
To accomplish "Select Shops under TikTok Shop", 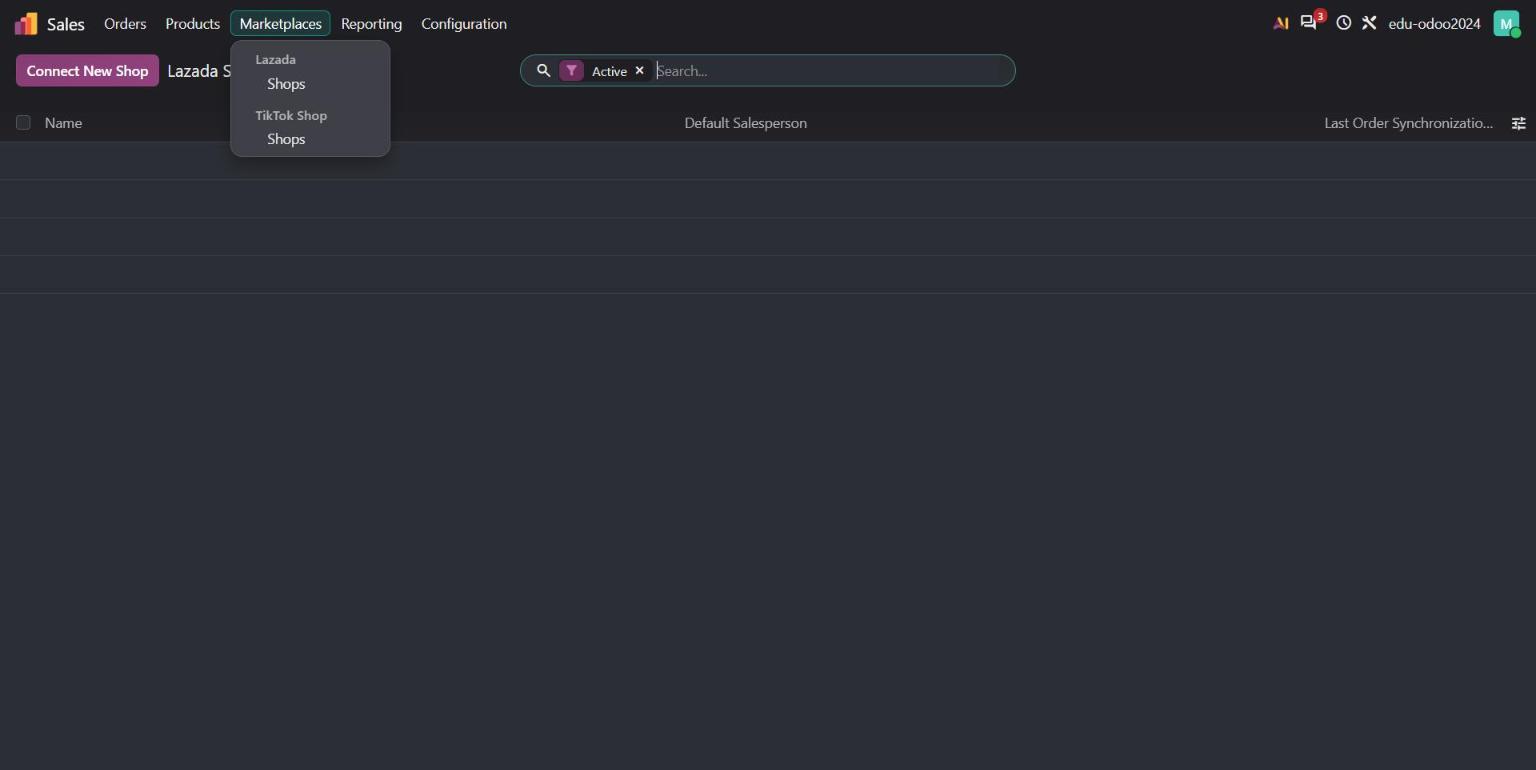I will (x=286, y=139).
